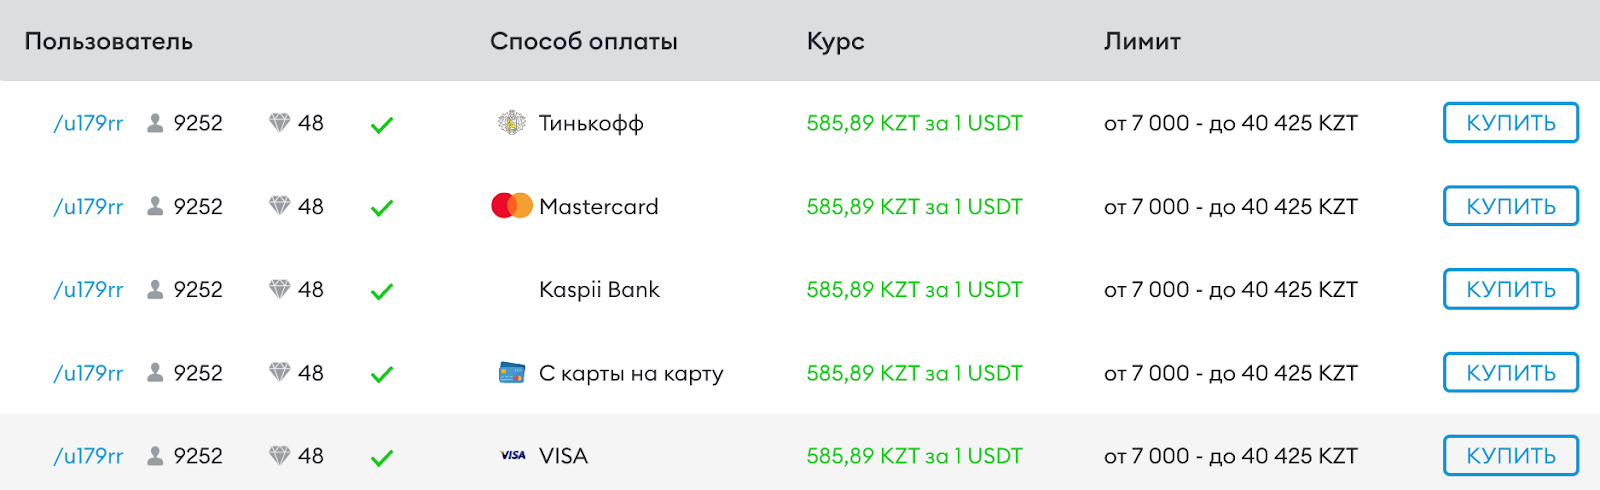Click the Tinkoff payment method icon
The height and width of the screenshot is (490, 1600).
click(512, 123)
